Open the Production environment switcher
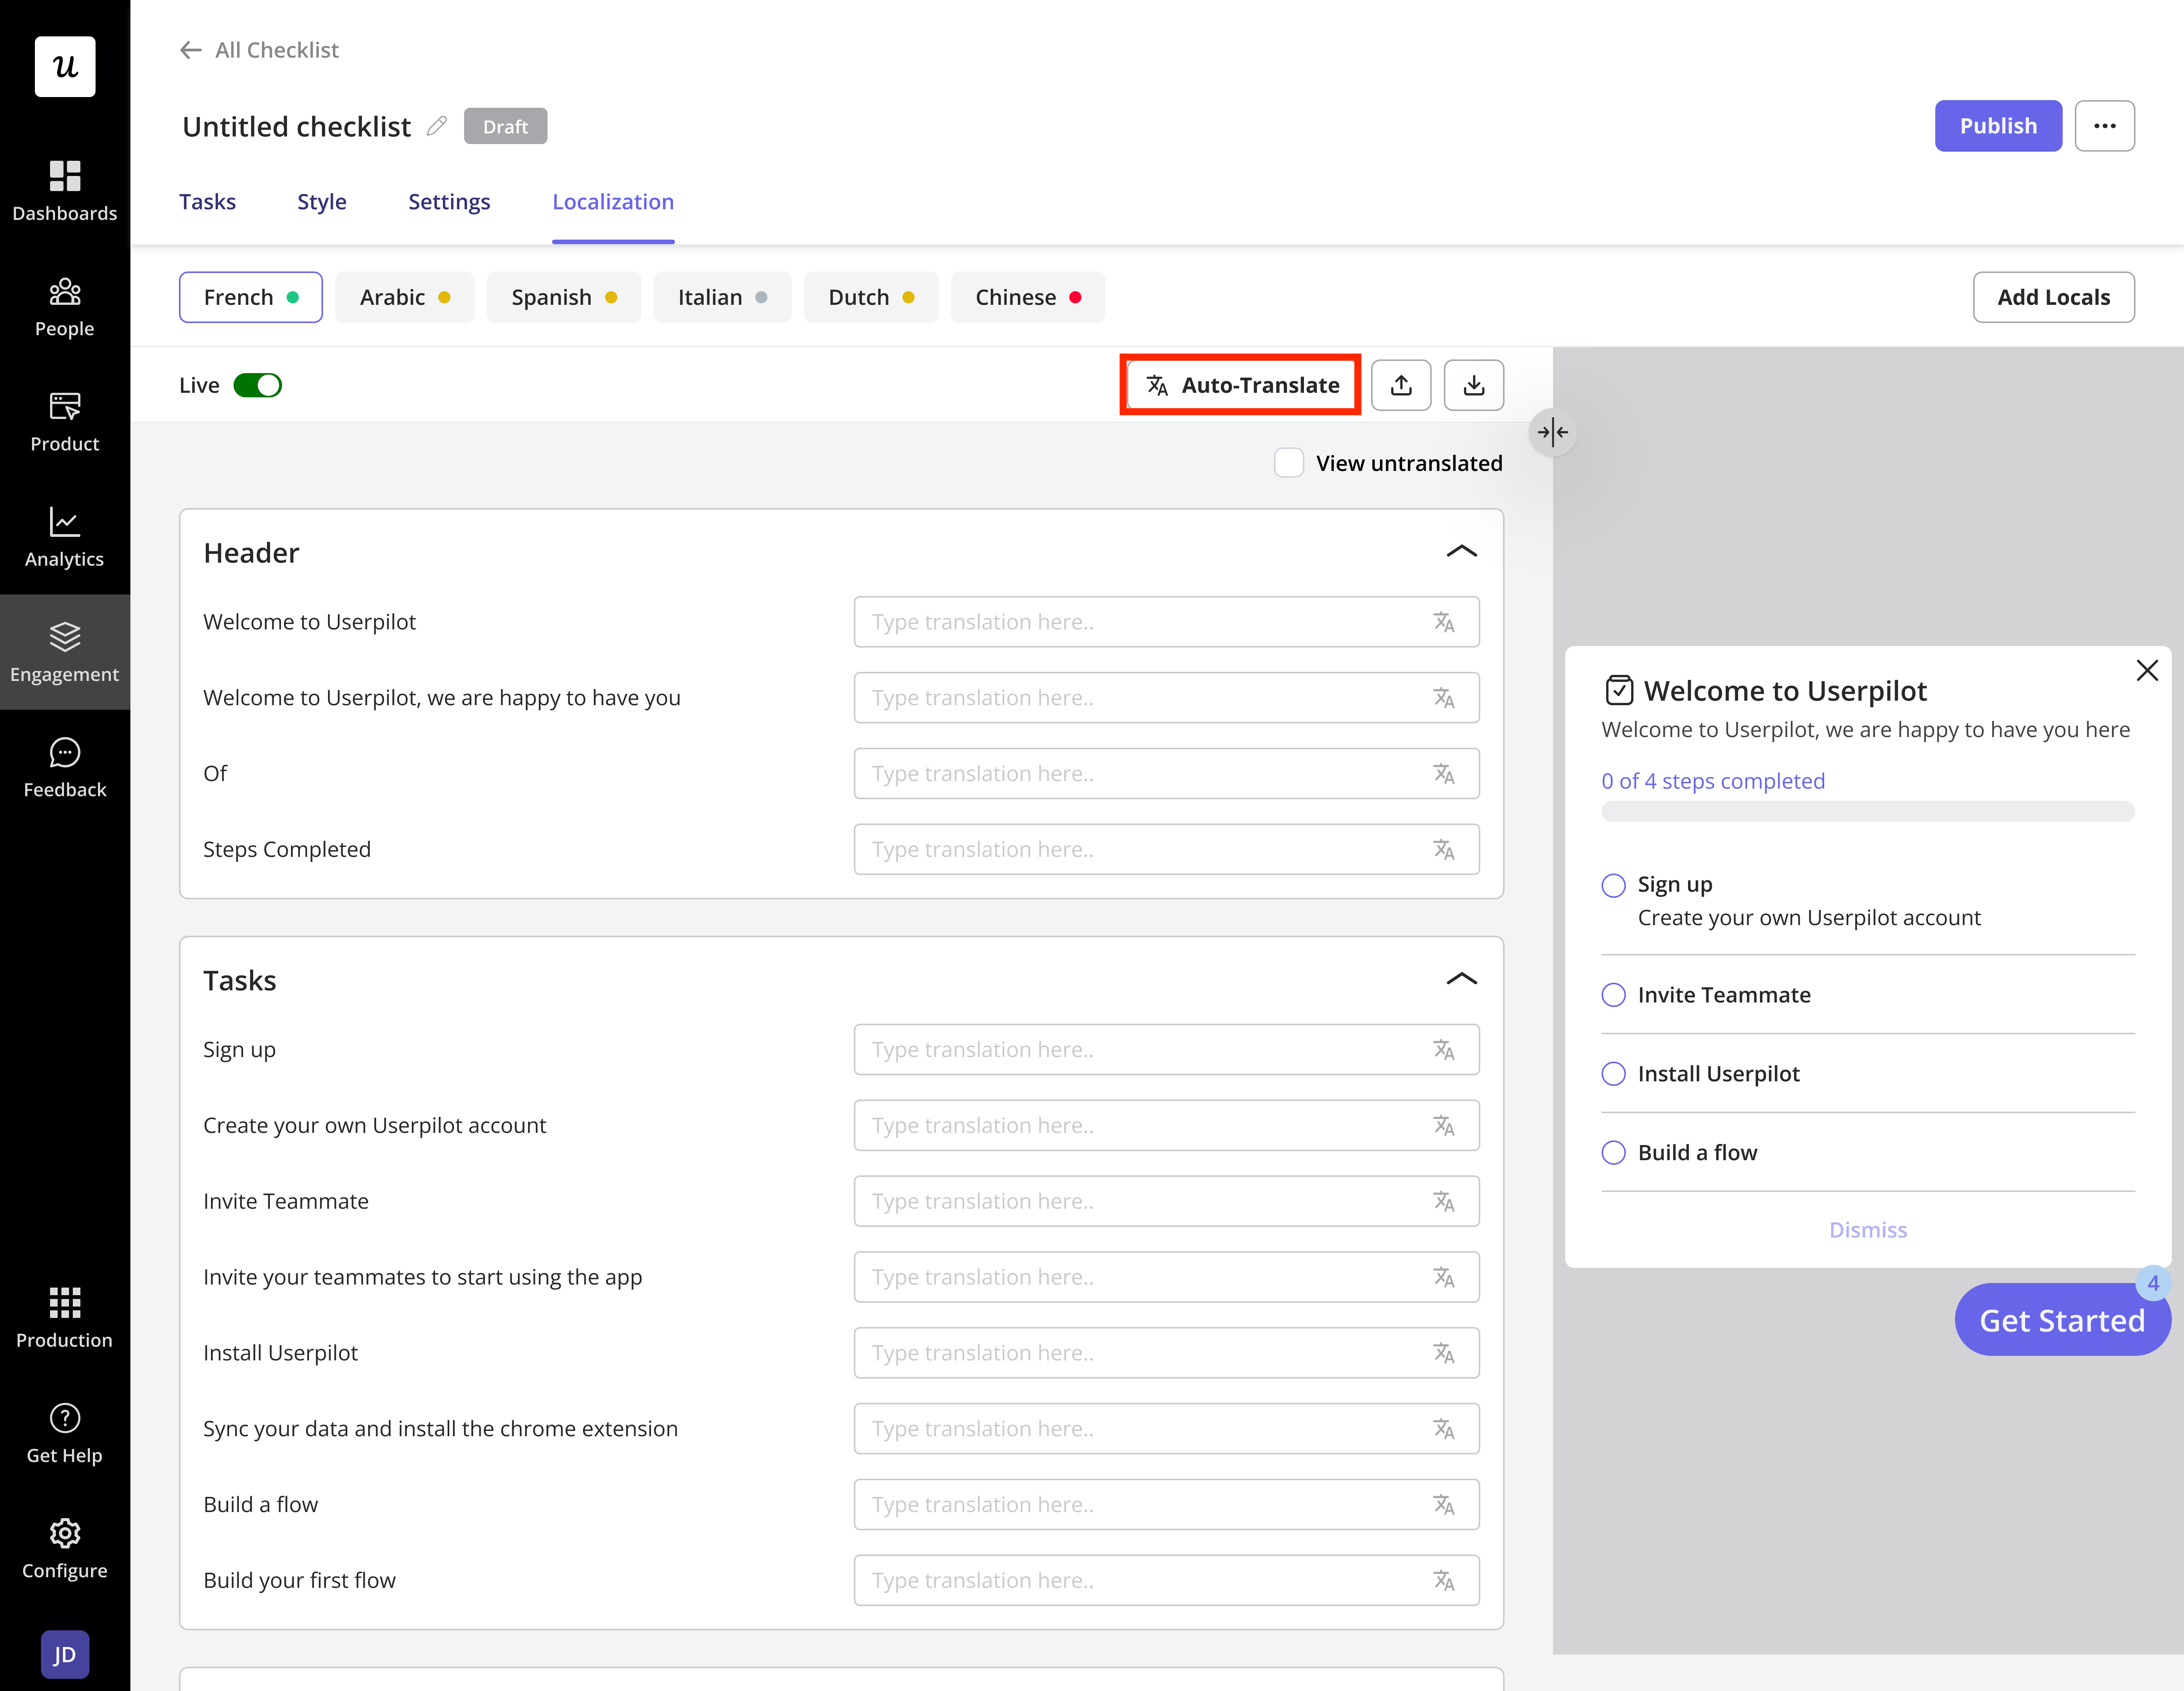Image resolution: width=2184 pixels, height=1691 pixels. pos(65,1318)
